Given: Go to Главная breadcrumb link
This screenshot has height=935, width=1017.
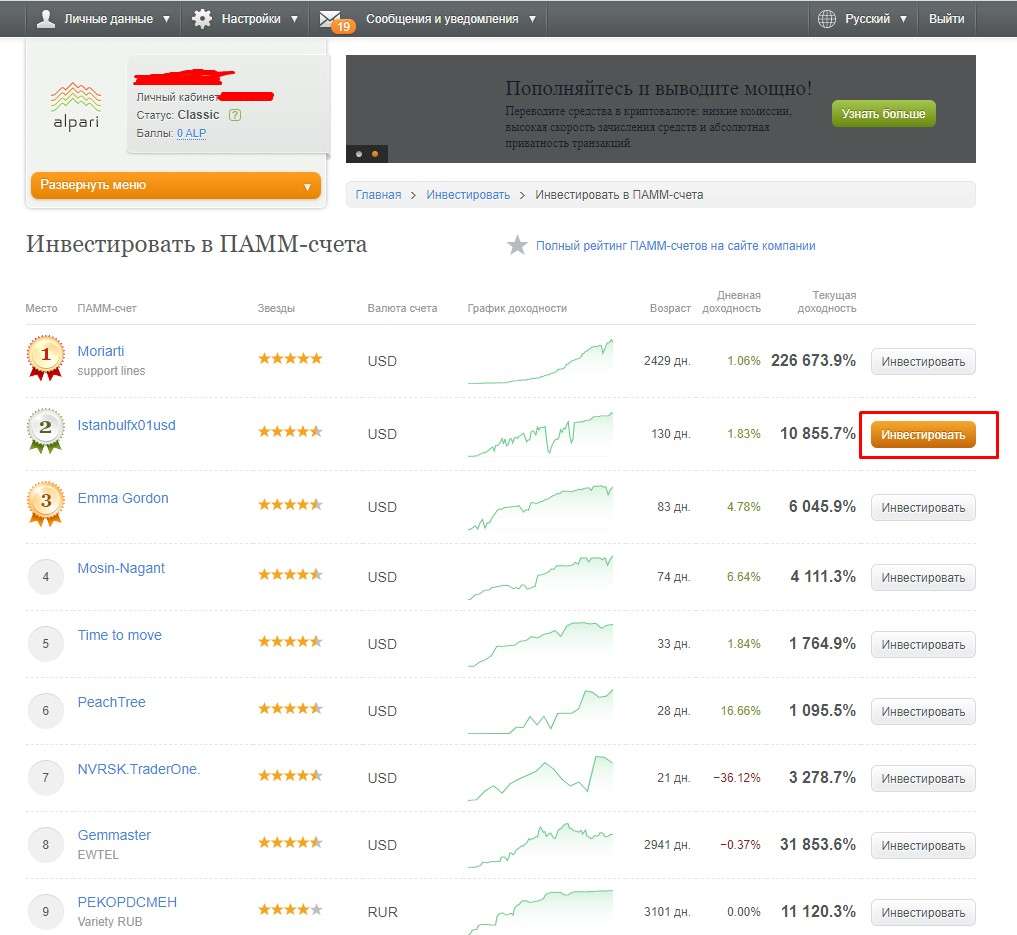Looking at the screenshot, I should pyautogui.click(x=378, y=195).
